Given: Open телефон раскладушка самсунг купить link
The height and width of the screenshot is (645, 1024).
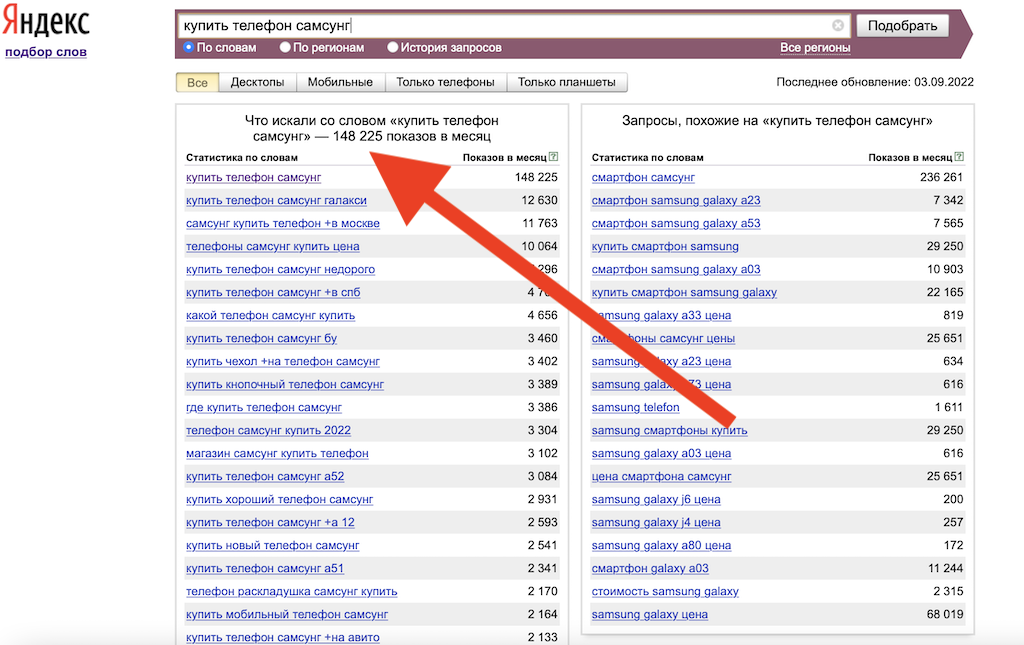Looking at the screenshot, I should click(x=292, y=591).
